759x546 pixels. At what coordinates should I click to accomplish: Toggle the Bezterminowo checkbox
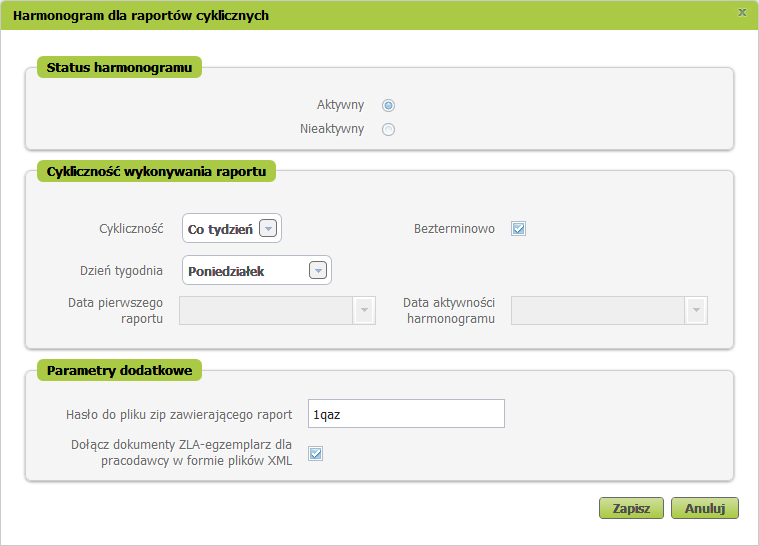518,228
